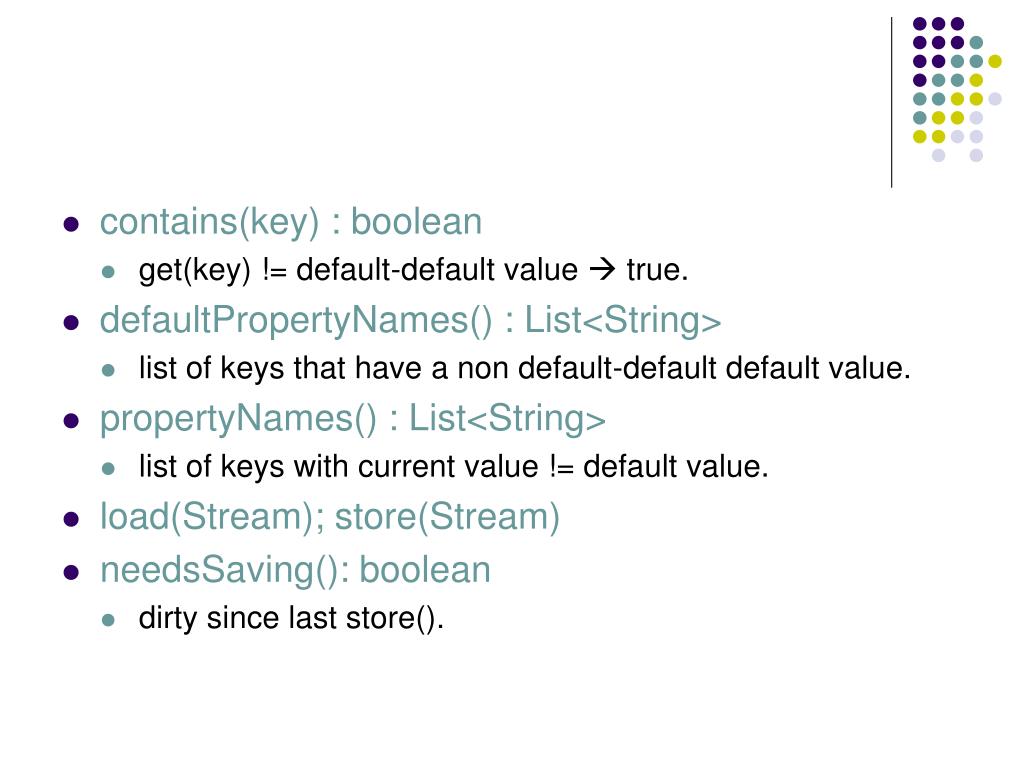The height and width of the screenshot is (768, 1024).
Task: Click the purple bullet beside load(Stream)
Action: (71, 520)
